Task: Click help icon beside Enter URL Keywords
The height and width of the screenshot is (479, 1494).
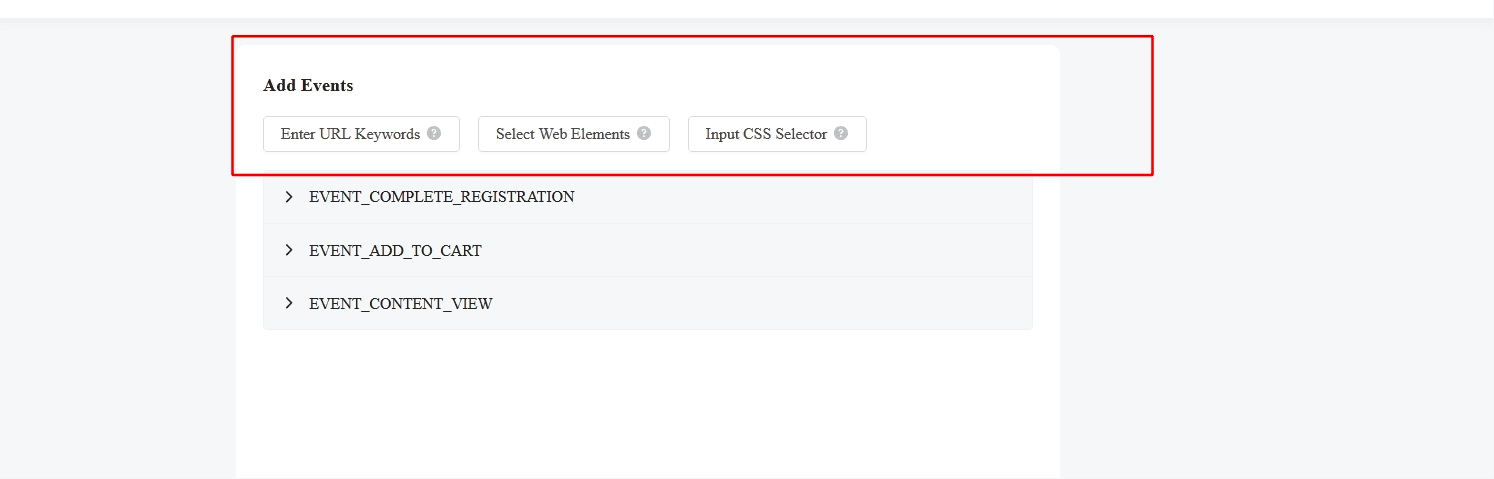Action: [x=434, y=133]
